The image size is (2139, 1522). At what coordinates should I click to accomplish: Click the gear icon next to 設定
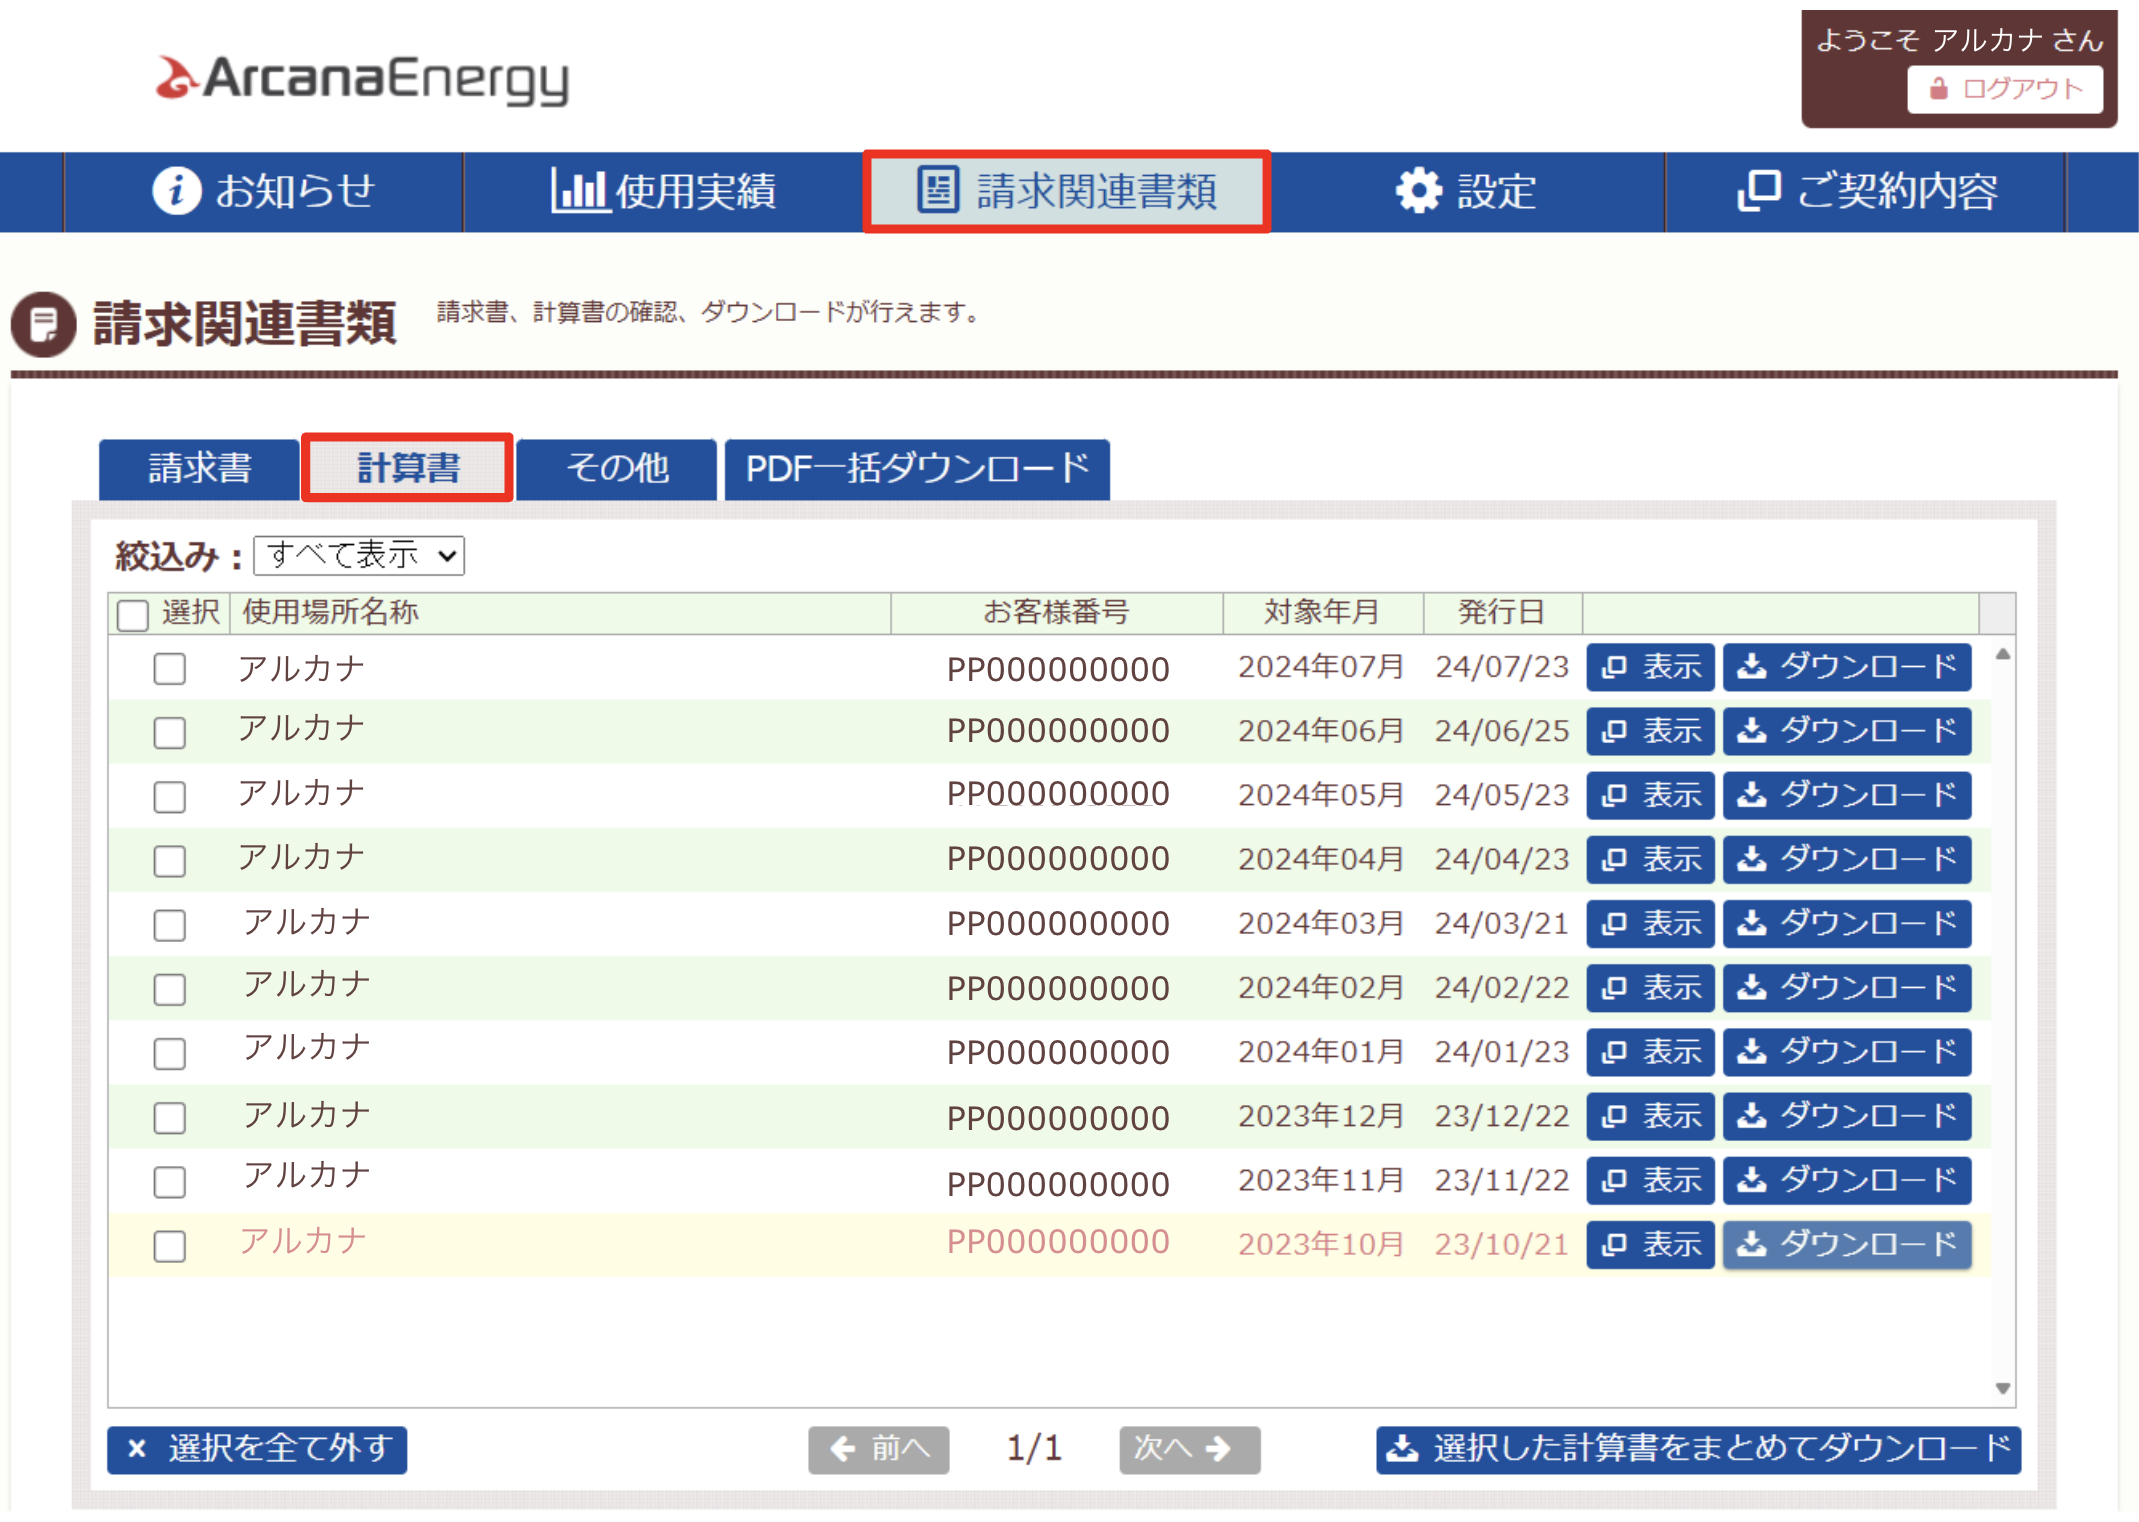1418,190
